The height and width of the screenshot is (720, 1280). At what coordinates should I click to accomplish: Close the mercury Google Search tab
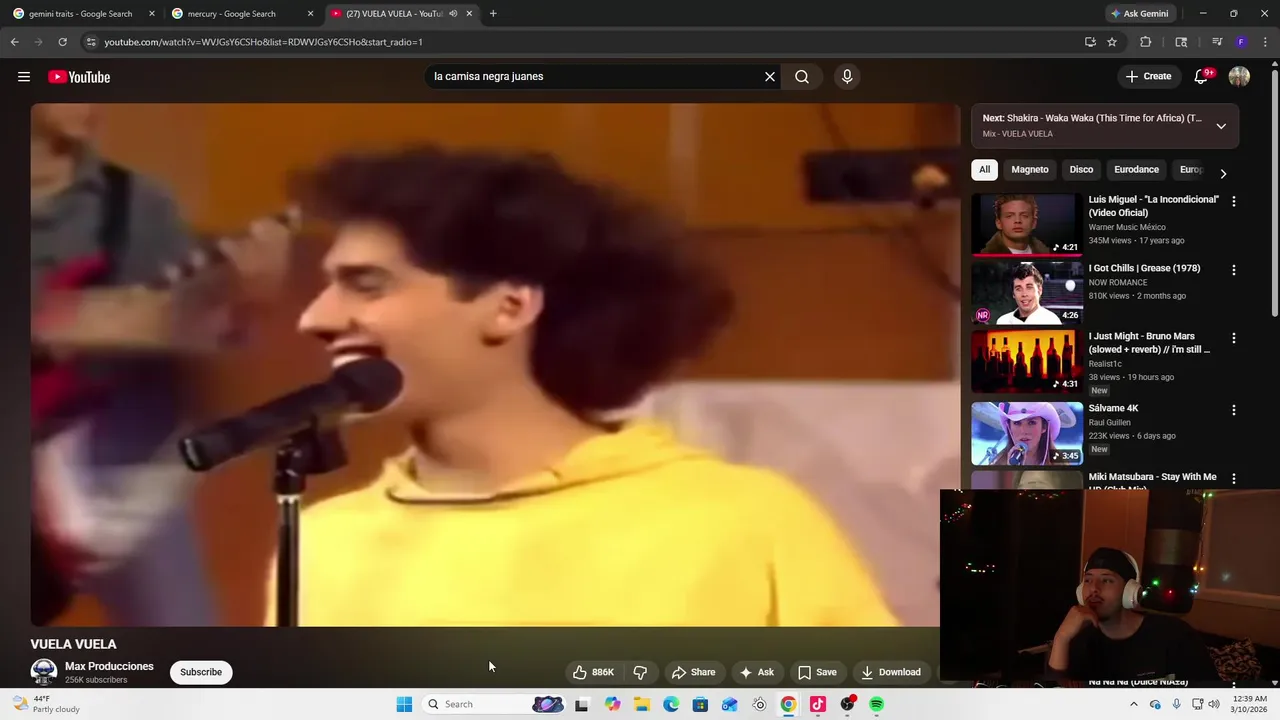310,14
